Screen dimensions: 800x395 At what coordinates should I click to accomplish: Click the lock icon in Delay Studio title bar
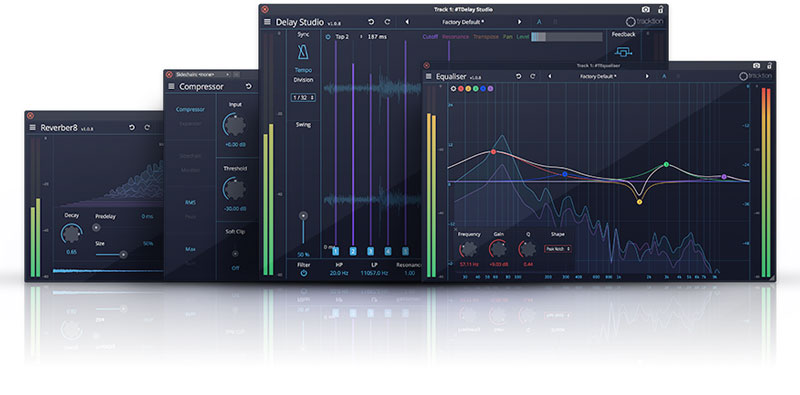click(660, 9)
